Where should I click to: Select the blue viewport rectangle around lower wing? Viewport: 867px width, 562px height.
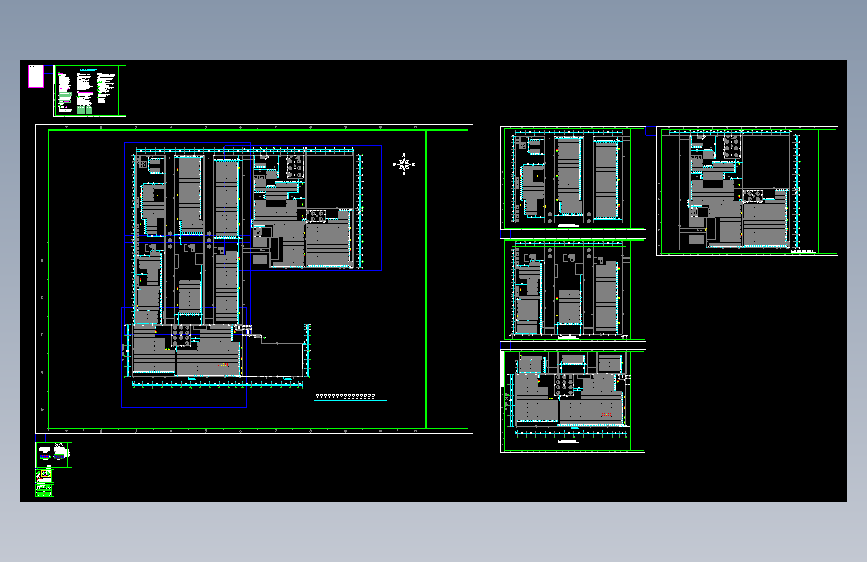(x=184, y=357)
